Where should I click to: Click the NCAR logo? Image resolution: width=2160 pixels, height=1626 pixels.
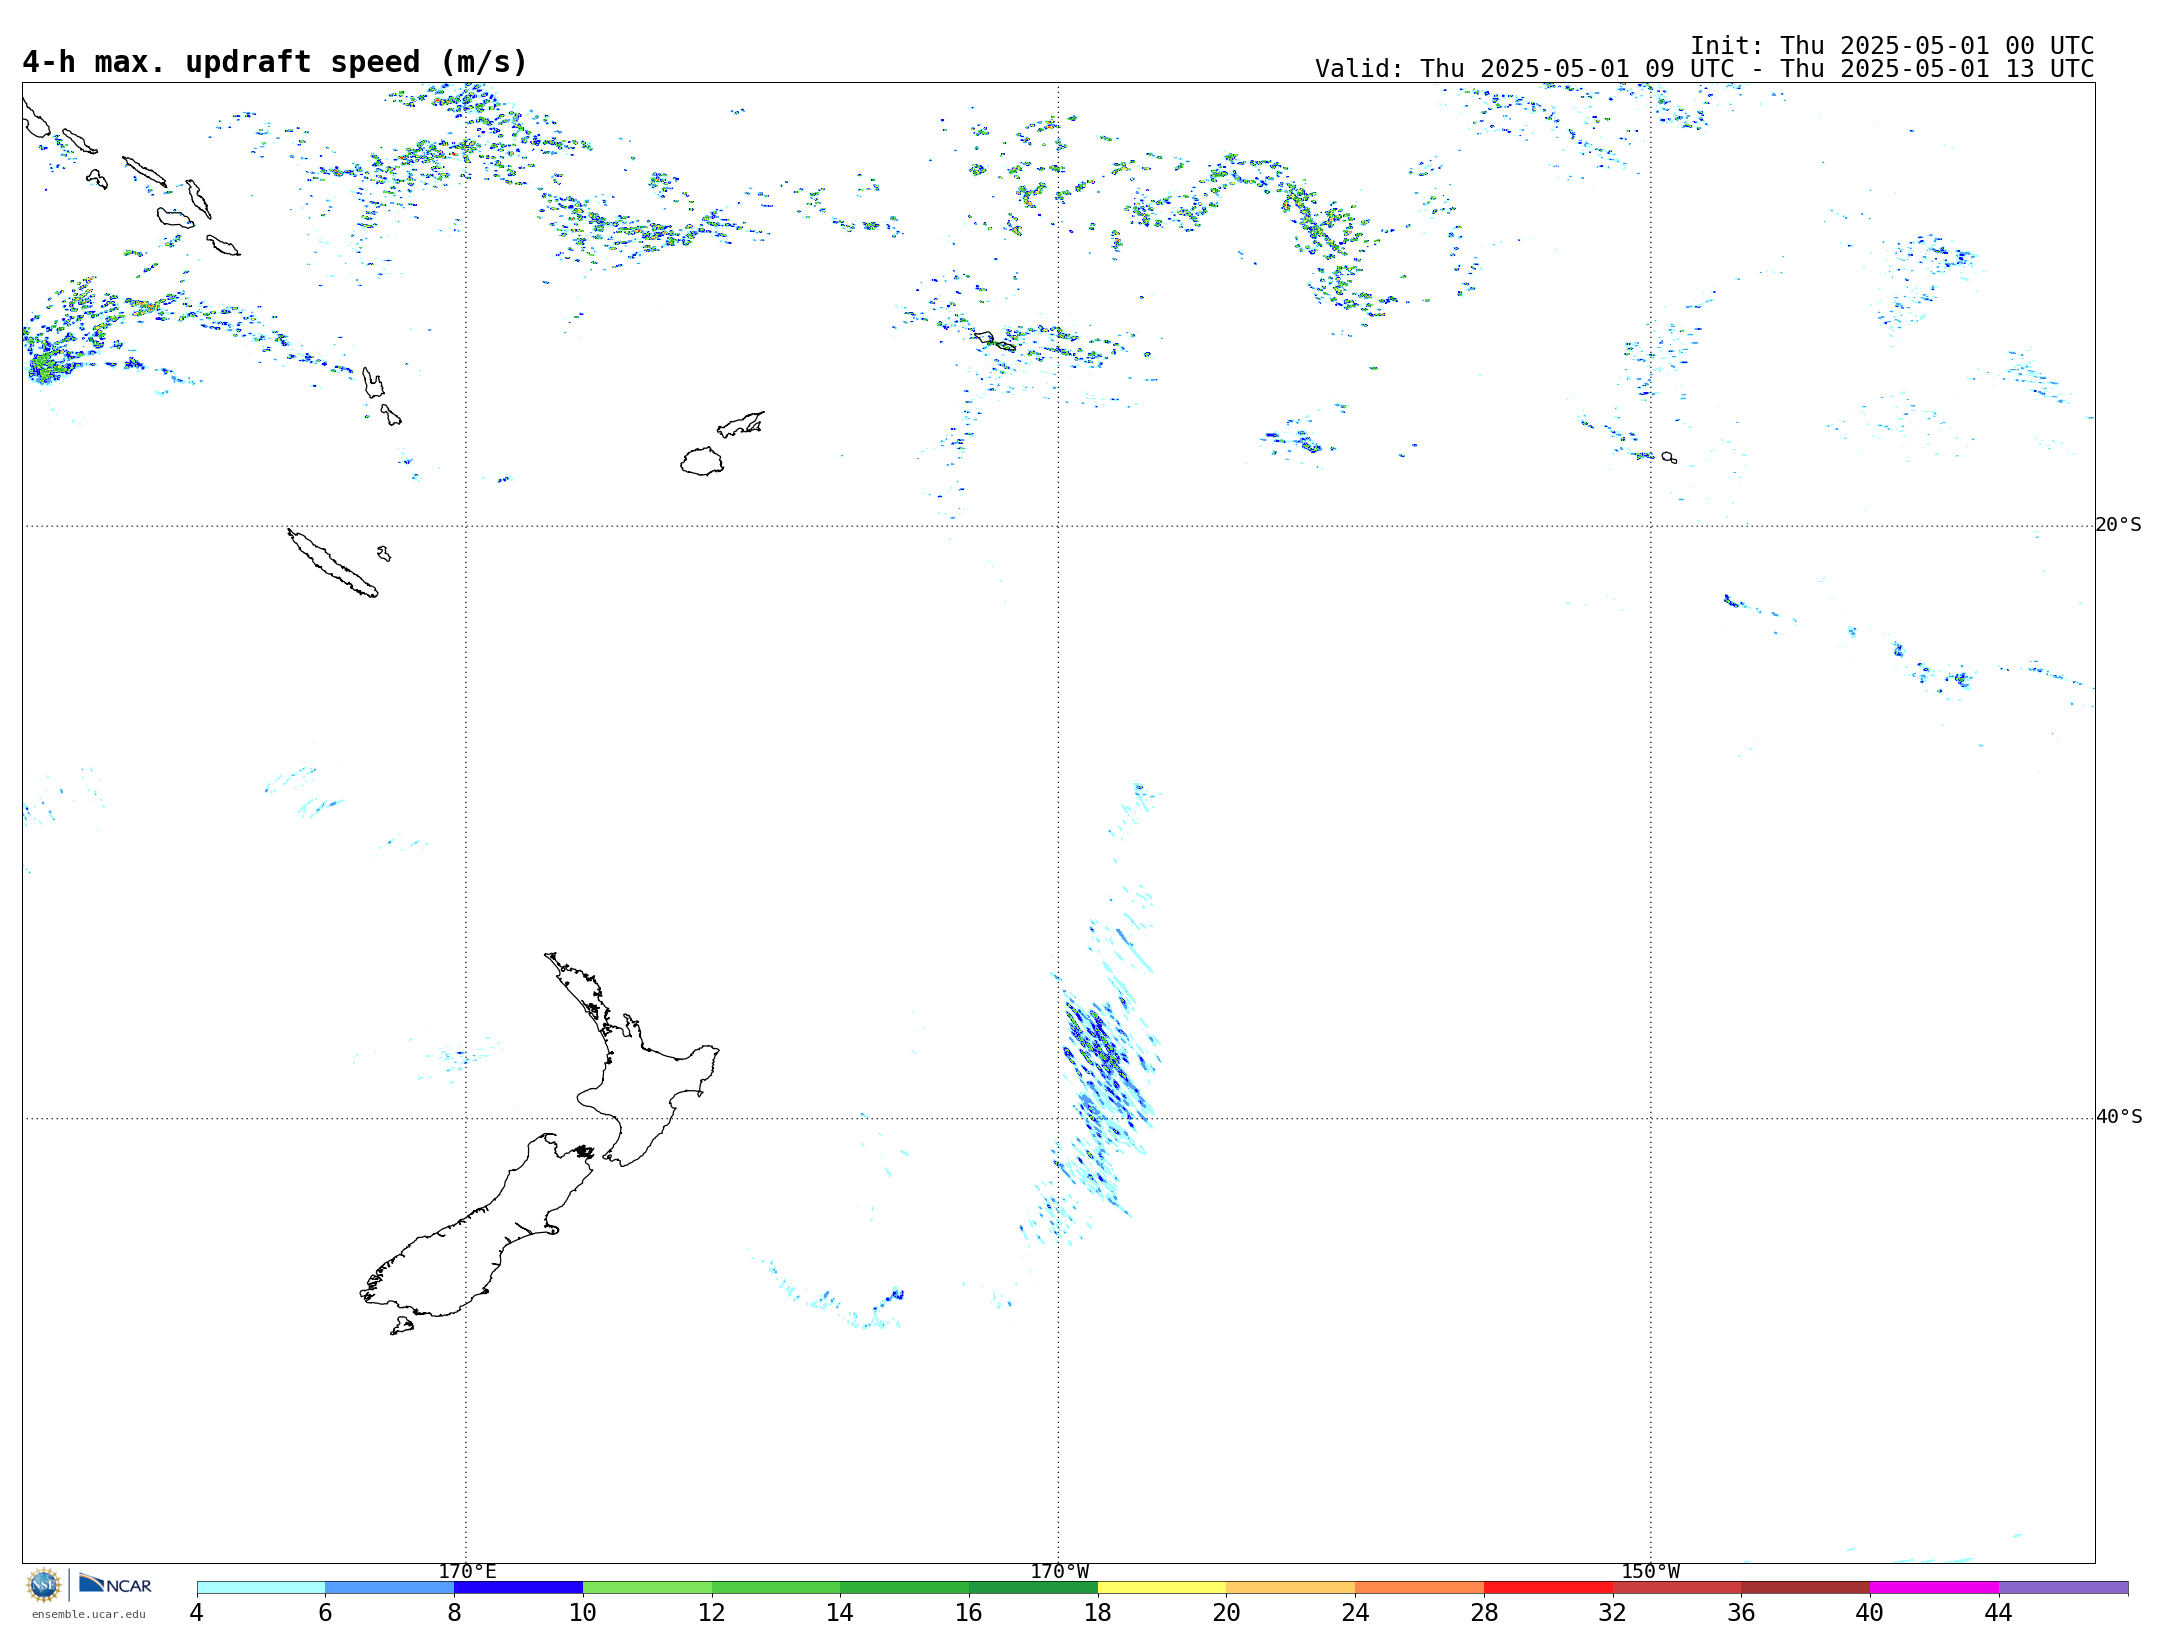(x=115, y=1584)
